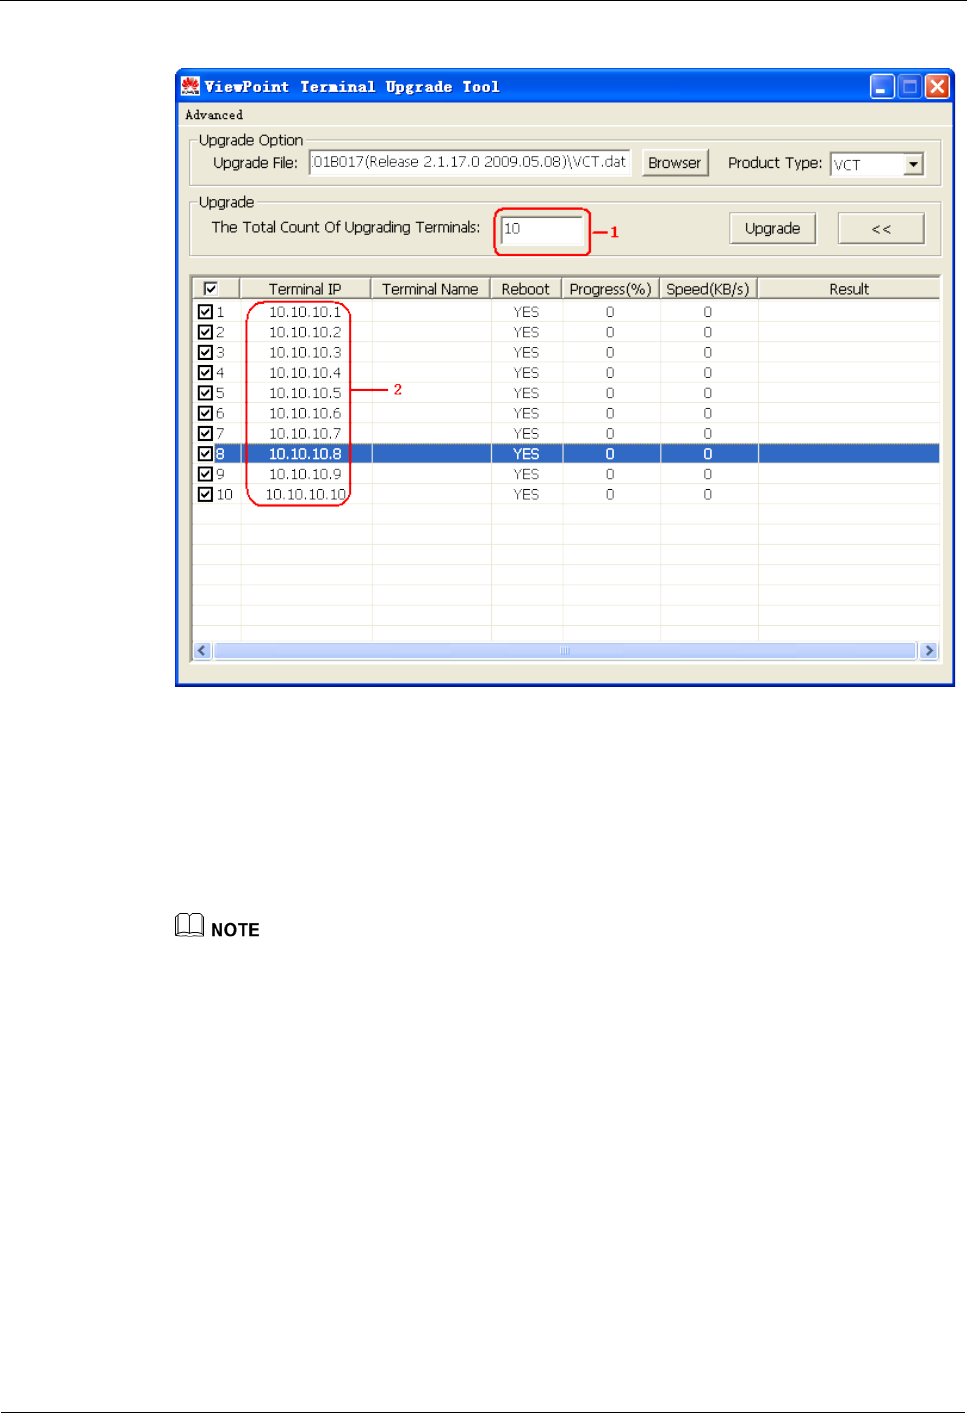Click the scroll left arrow of horizontal scrollbar
Screen dimensions: 967x1413
pos(202,650)
